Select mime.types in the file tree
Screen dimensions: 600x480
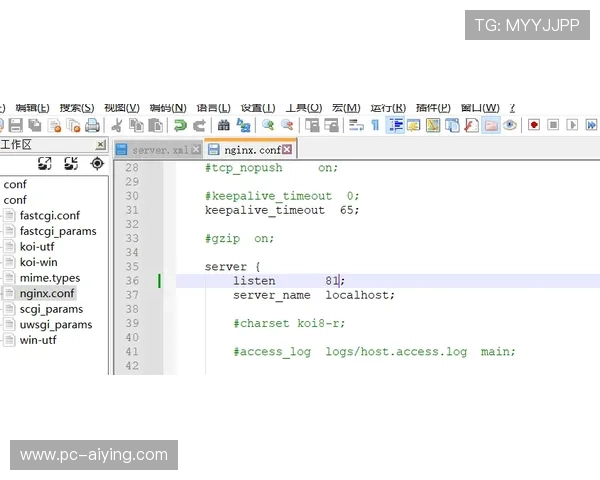[49, 278]
